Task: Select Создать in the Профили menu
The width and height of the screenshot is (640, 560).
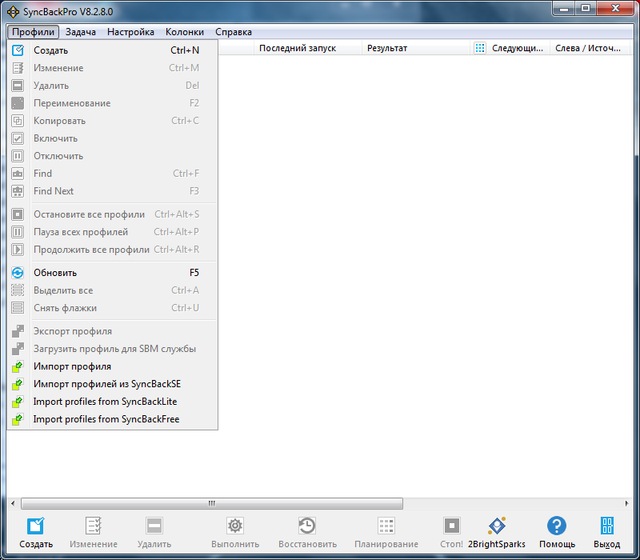Action: [x=51, y=50]
